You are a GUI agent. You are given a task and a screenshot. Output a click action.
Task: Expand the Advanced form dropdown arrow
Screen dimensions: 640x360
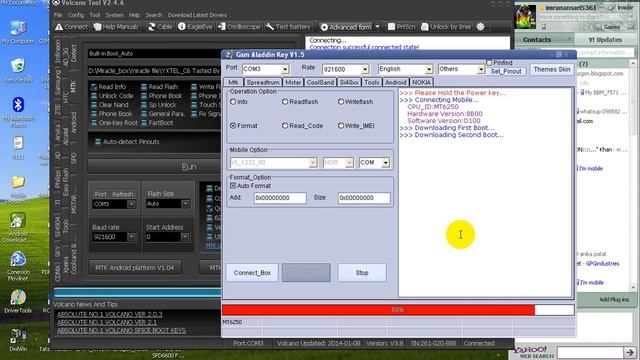[378, 27]
